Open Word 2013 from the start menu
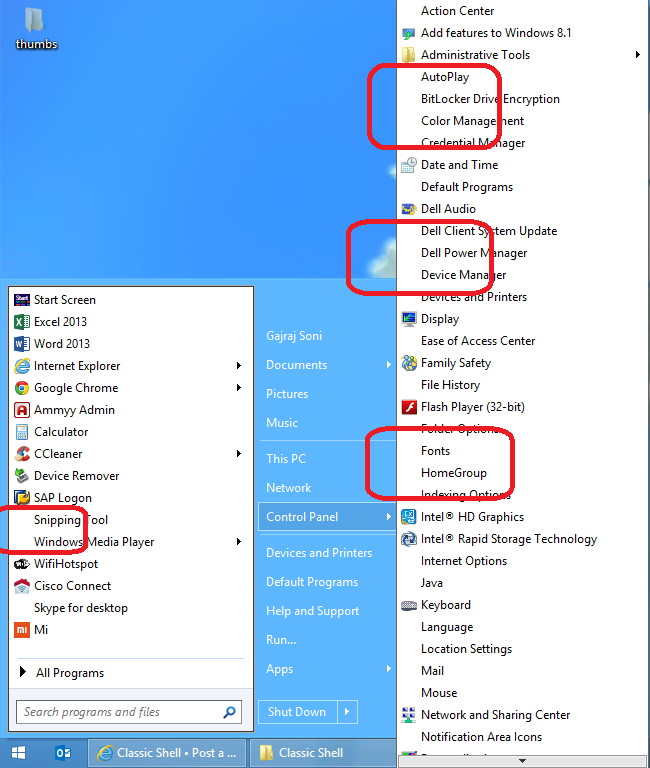Viewport: 650px width, 768px height. pos(22,344)
